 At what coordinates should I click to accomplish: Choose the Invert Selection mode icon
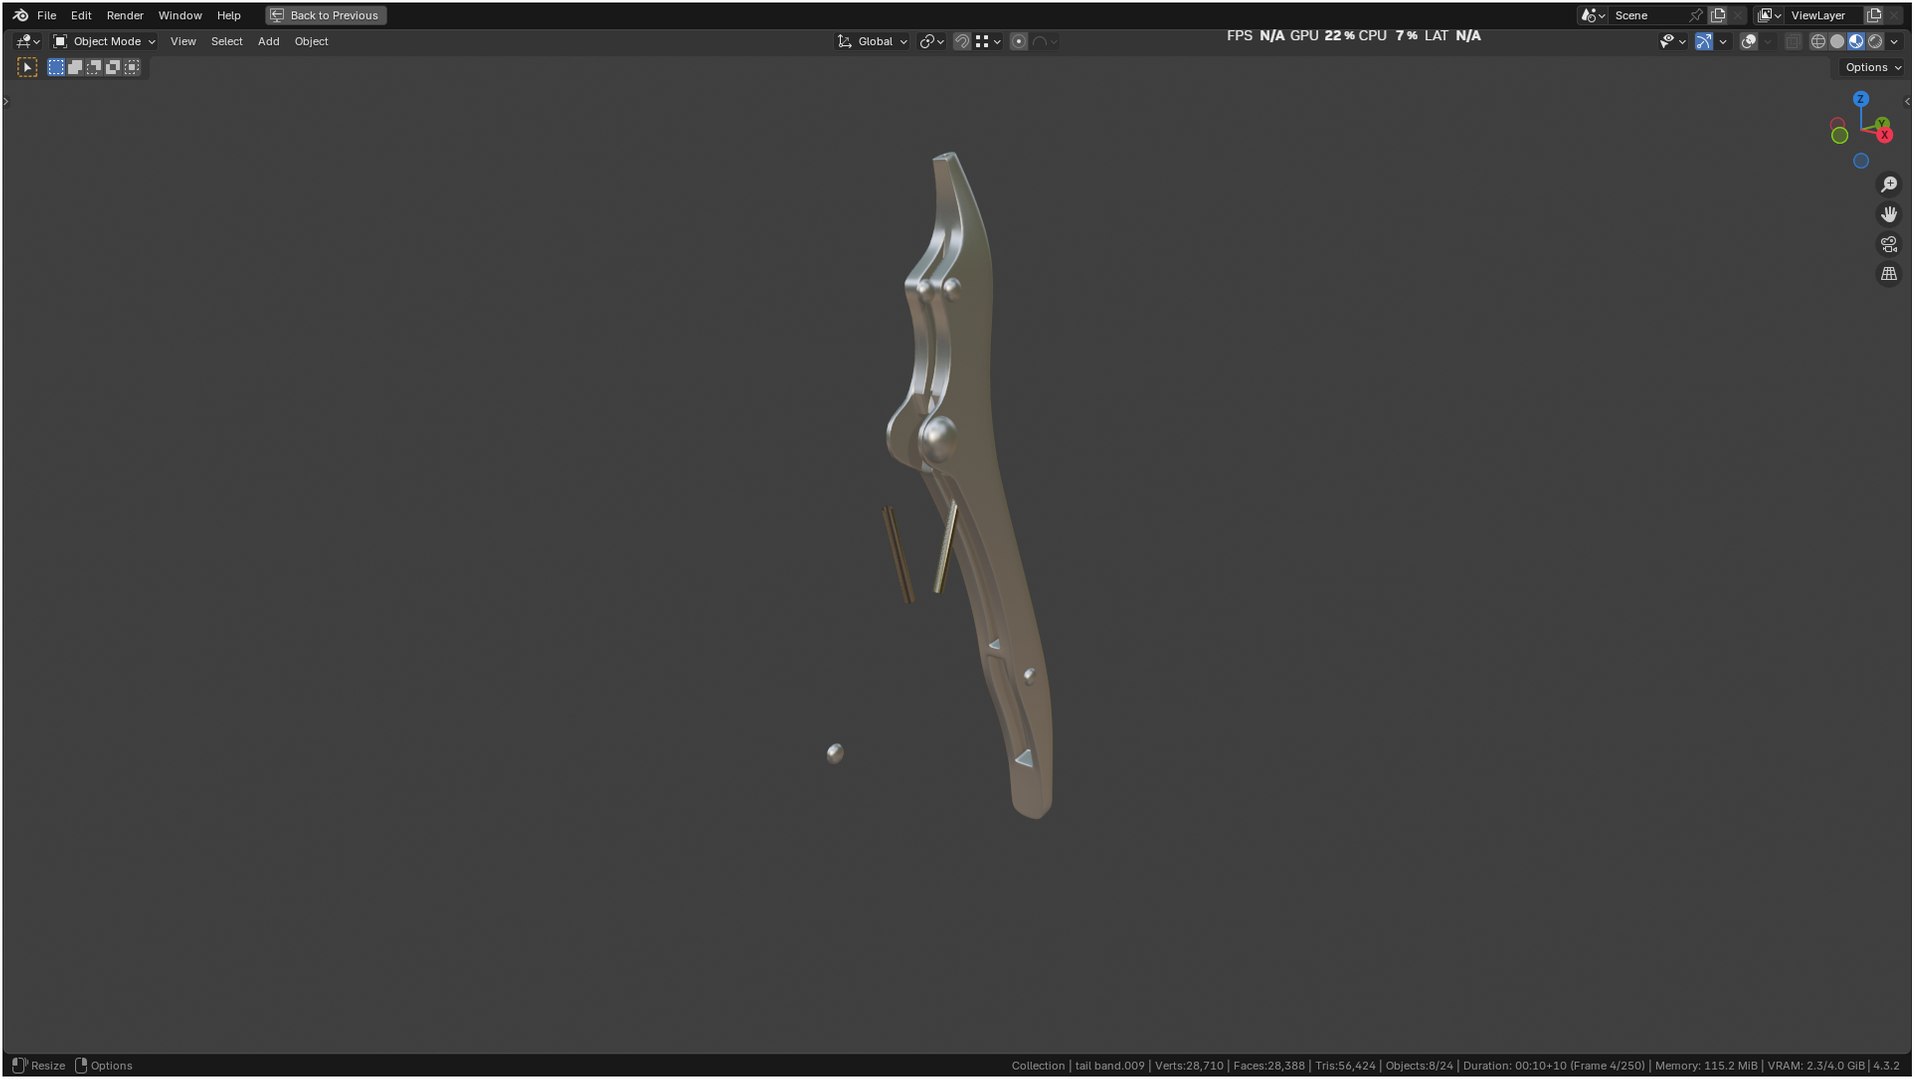[113, 67]
